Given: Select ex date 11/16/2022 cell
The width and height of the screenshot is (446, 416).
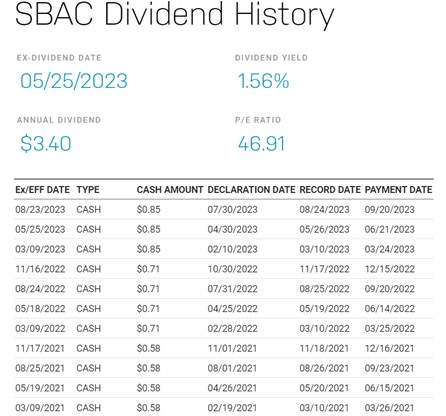Looking at the screenshot, I should tap(40, 269).
